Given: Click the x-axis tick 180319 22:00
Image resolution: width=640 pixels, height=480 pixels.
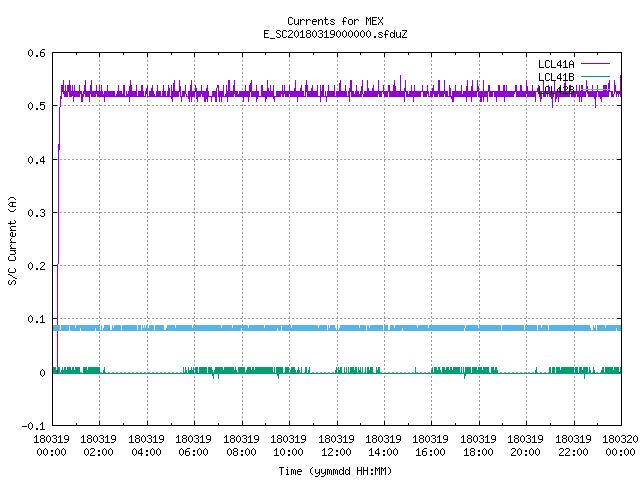Looking at the screenshot, I should (x=573, y=446).
